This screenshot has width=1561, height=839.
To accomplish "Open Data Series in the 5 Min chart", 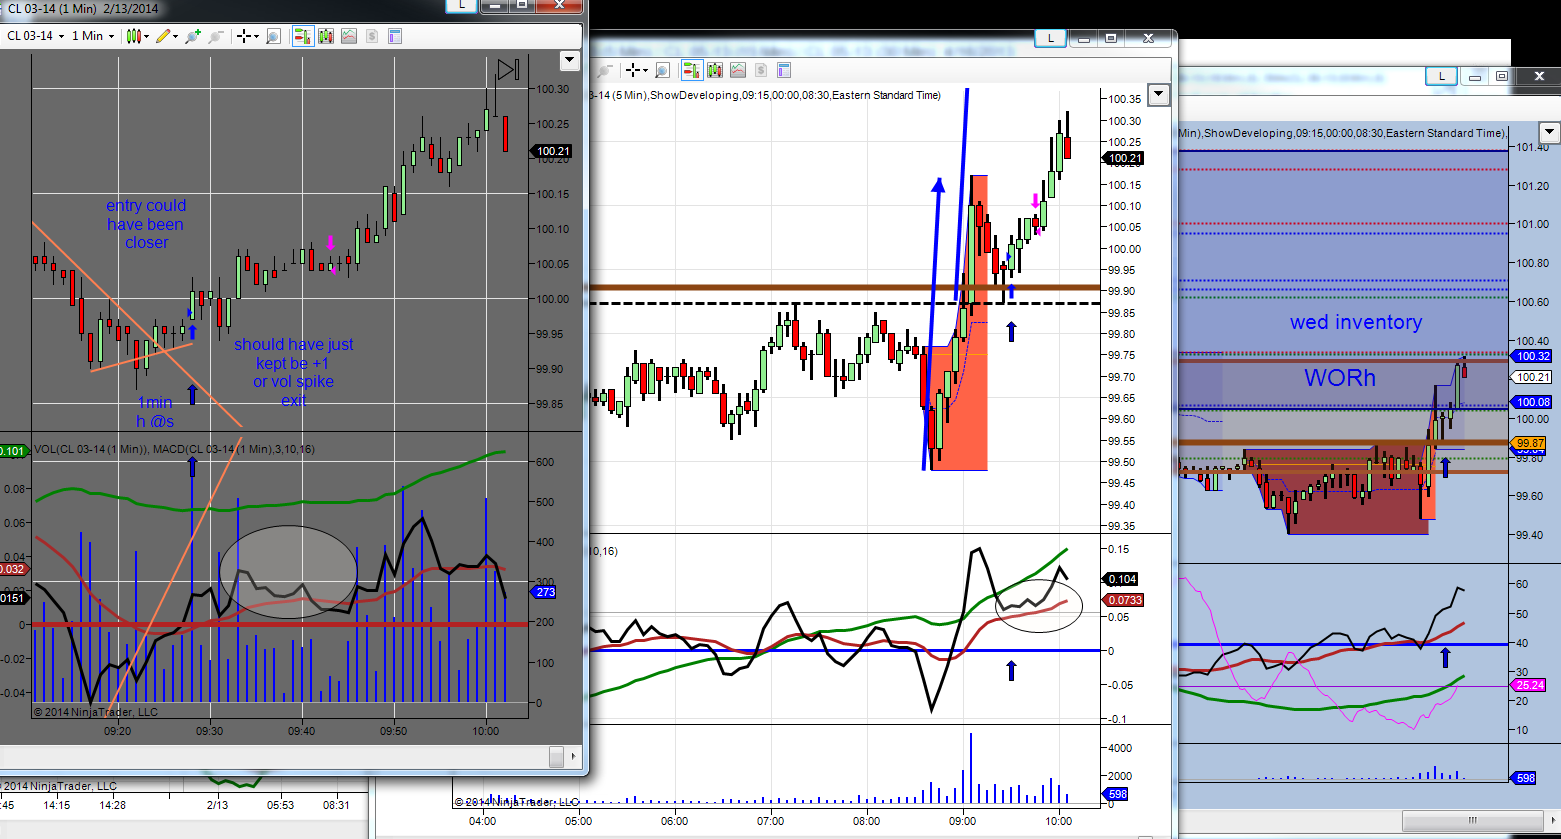I will pyautogui.click(x=714, y=70).
